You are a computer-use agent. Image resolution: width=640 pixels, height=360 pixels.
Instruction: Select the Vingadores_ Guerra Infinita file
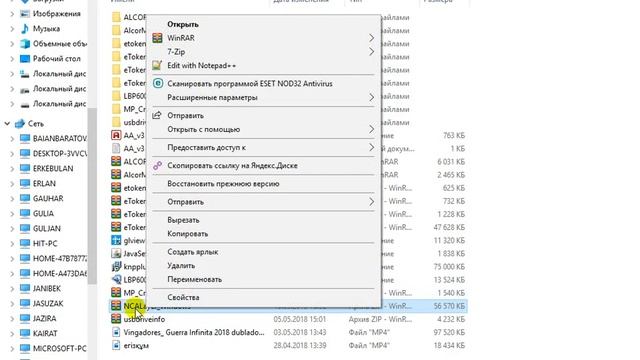coord(194,332)
